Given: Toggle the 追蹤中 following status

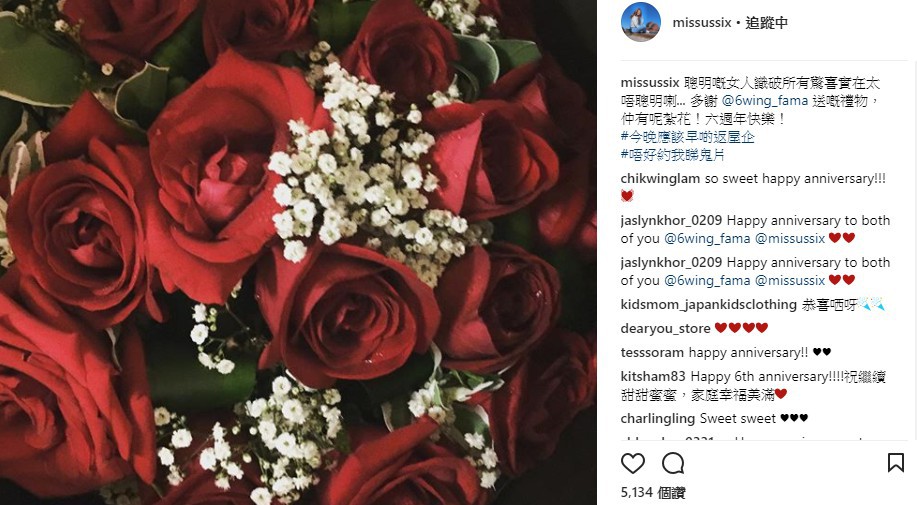Looking at the screenshot, I should click(767, 23).
